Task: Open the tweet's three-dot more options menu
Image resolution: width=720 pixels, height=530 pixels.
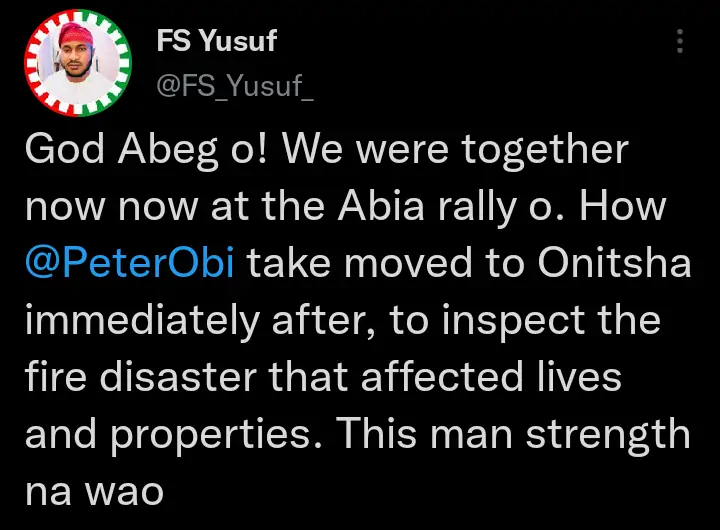Action: click(680, 42)
